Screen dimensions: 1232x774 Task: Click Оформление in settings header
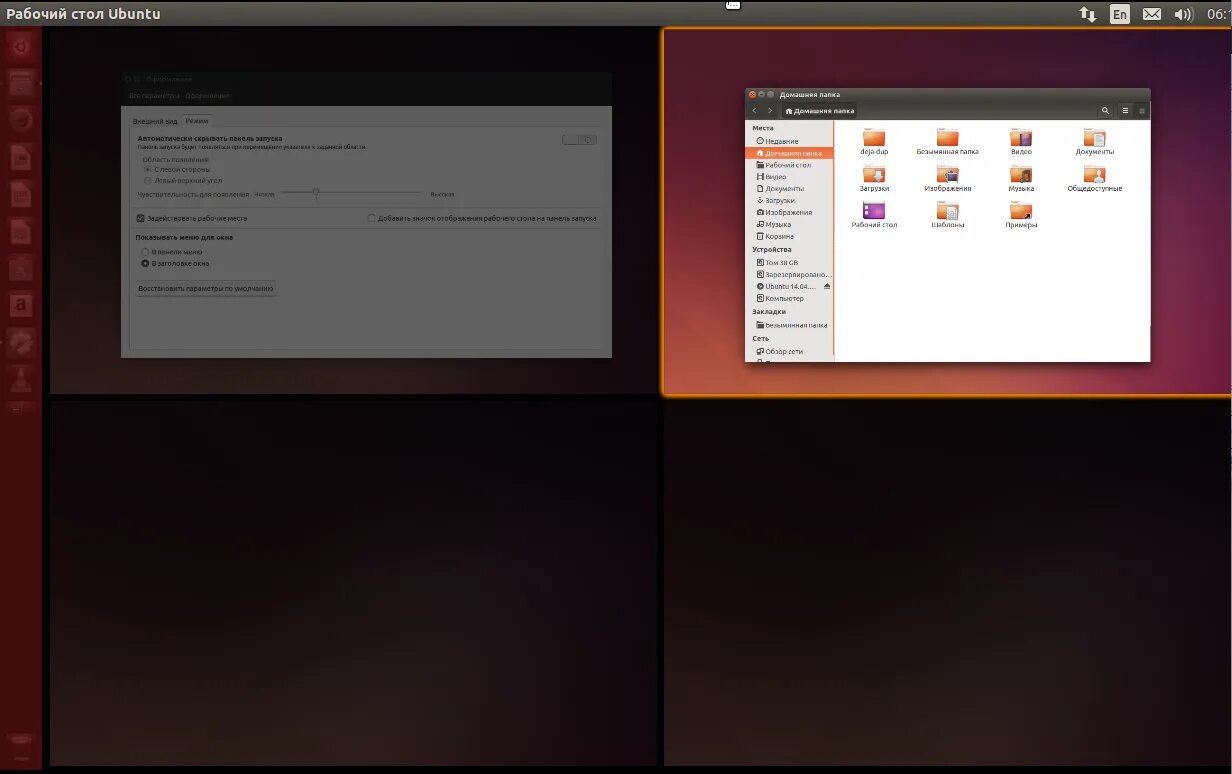[208, 96]
